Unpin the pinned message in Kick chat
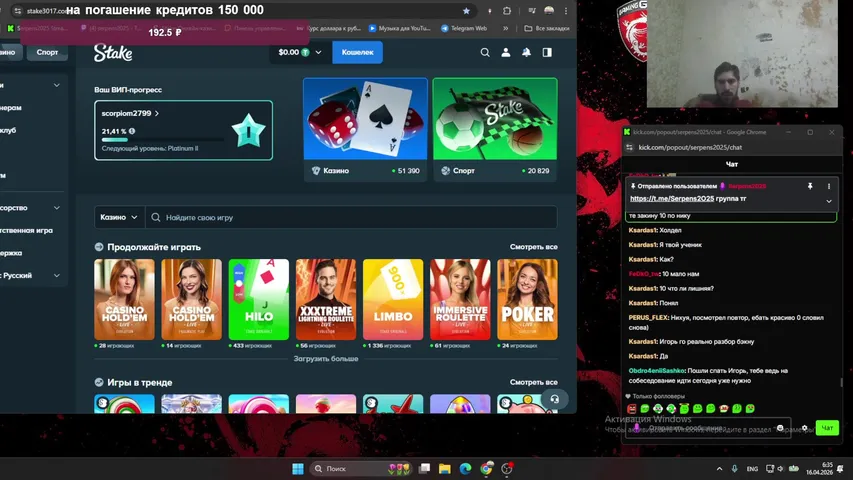 pyautogui.click(x=810, y=186)
